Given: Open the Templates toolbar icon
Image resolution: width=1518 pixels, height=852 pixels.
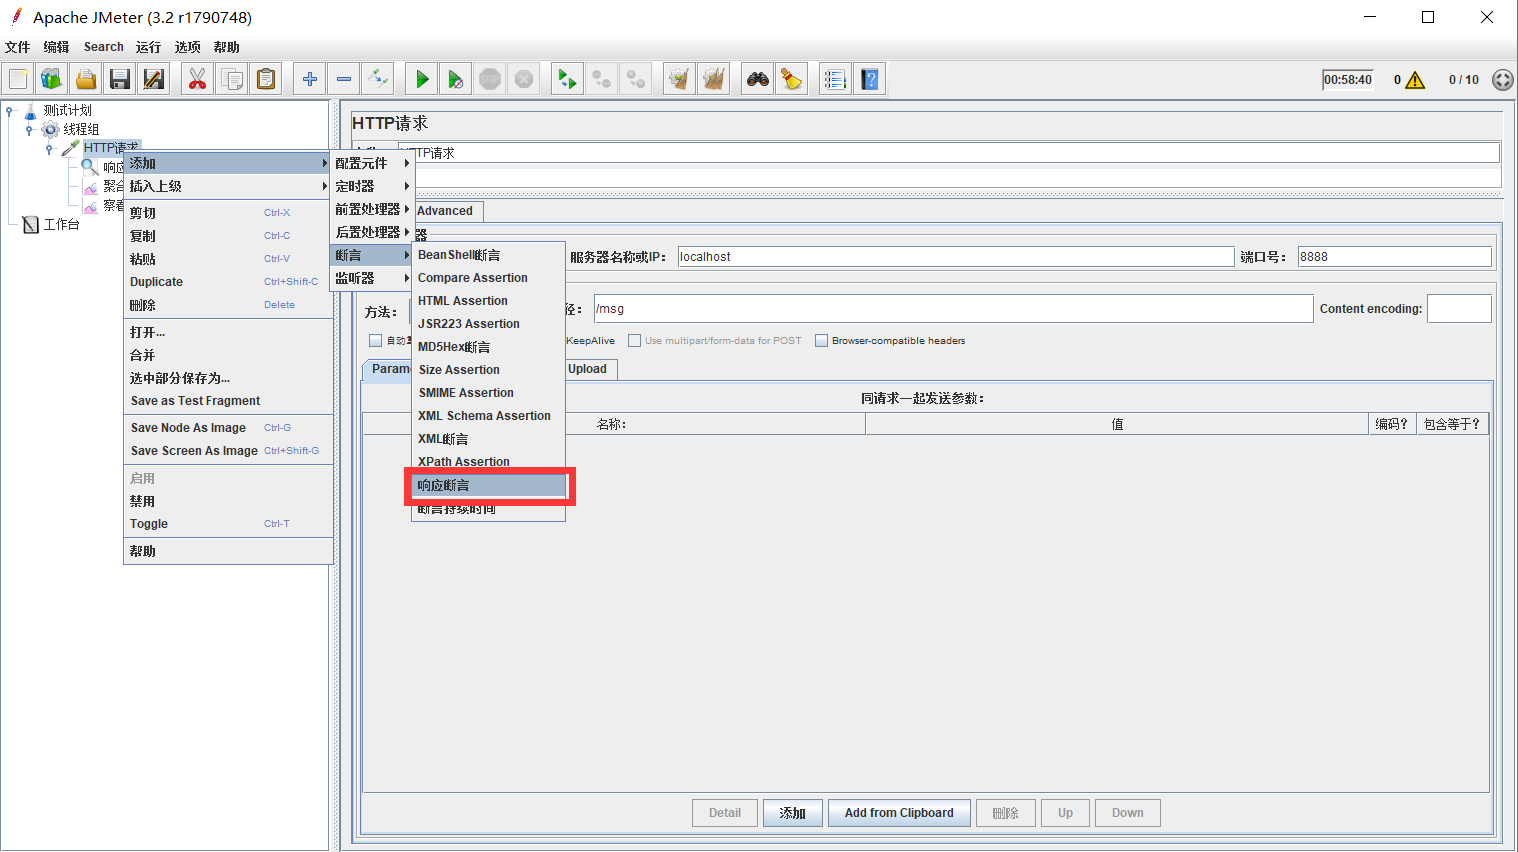Looking at the screenshot, I should (52, 79).
